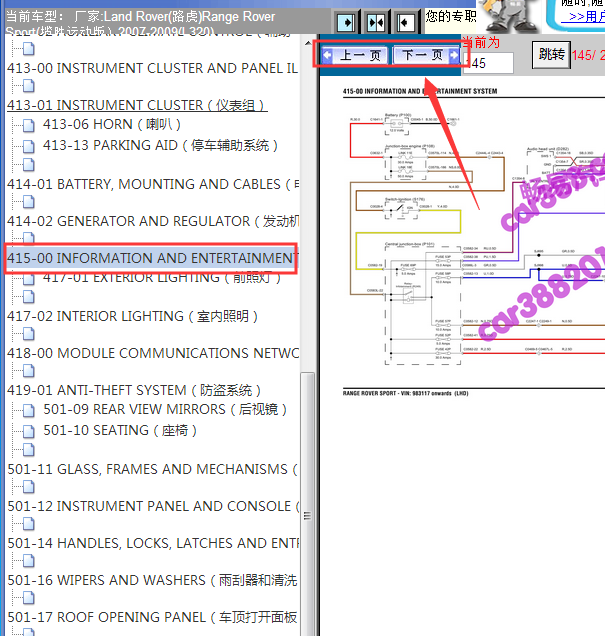Select 501-12 INSTRUMENT PANEL AND CONSOLE
The height and width of the screenshot is (636, 605).
pyautogui.click(x=153, y=506)
